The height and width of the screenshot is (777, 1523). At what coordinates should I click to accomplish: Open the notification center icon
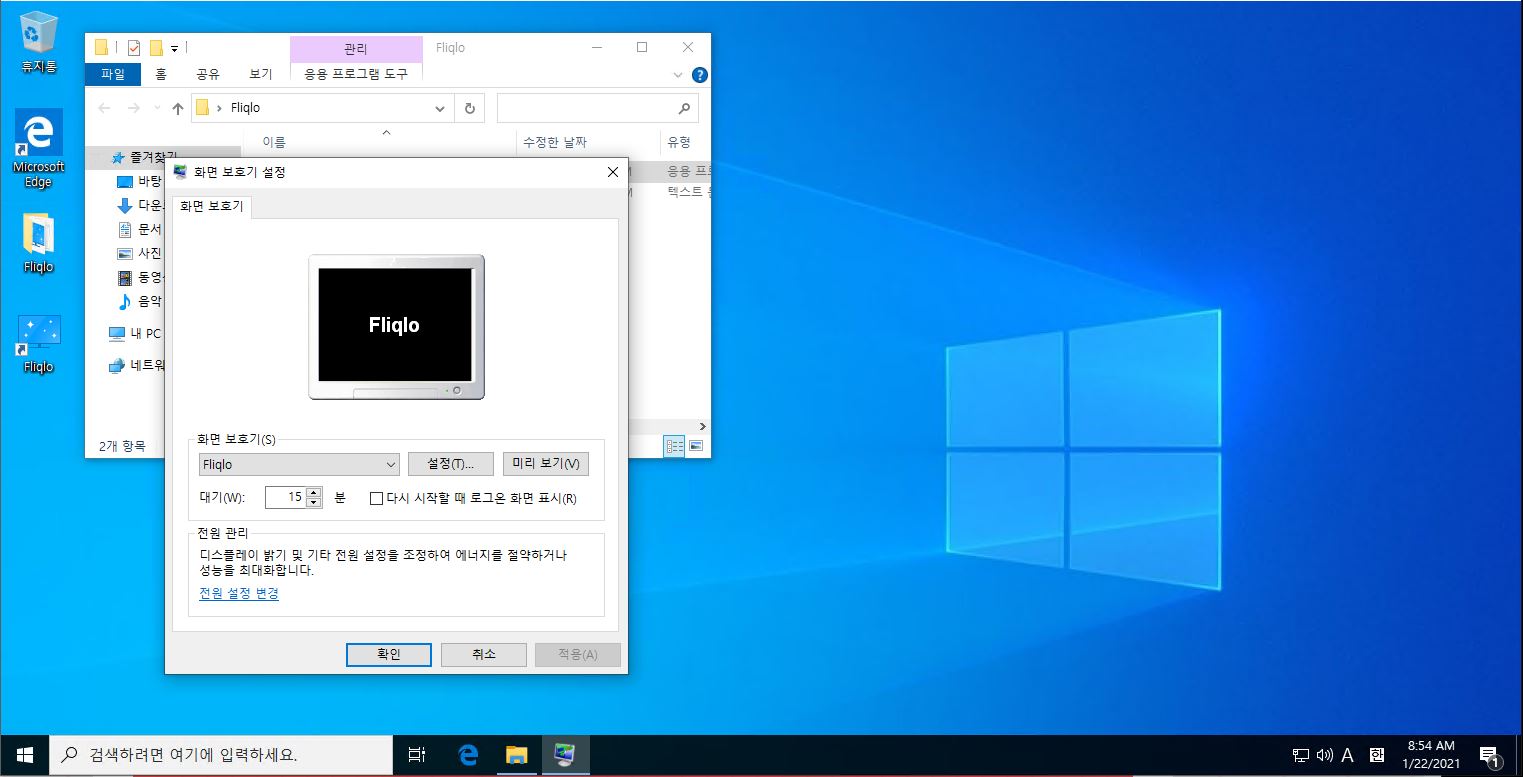tap(1489, 756)
